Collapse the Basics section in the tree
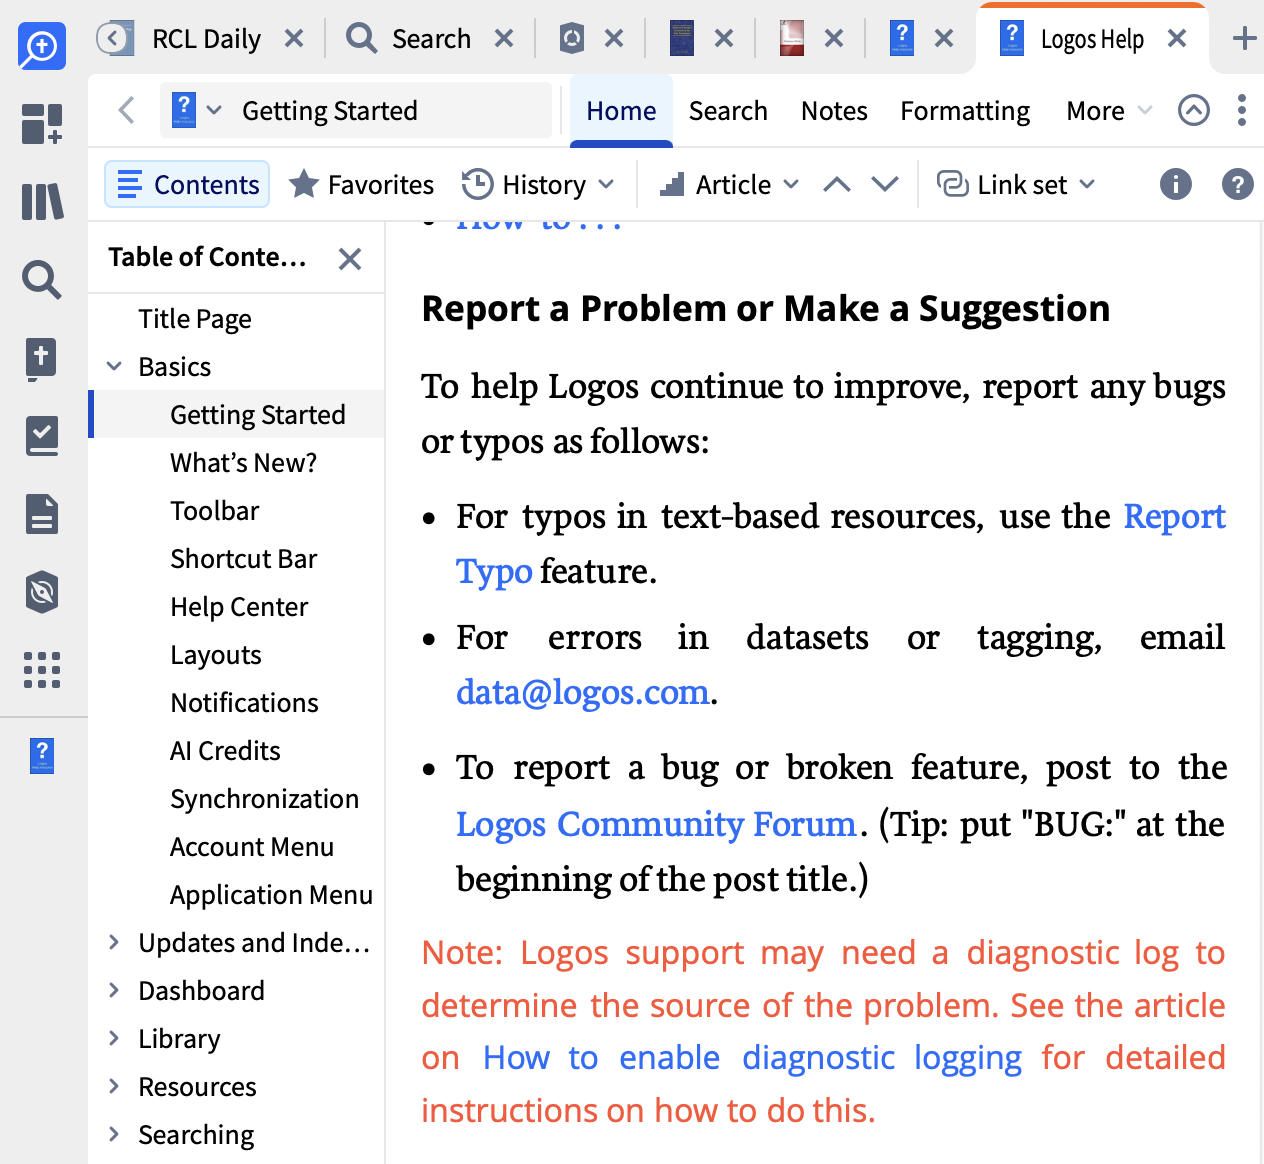Screen dimensions: 1264x1164 tap(115, 367)
